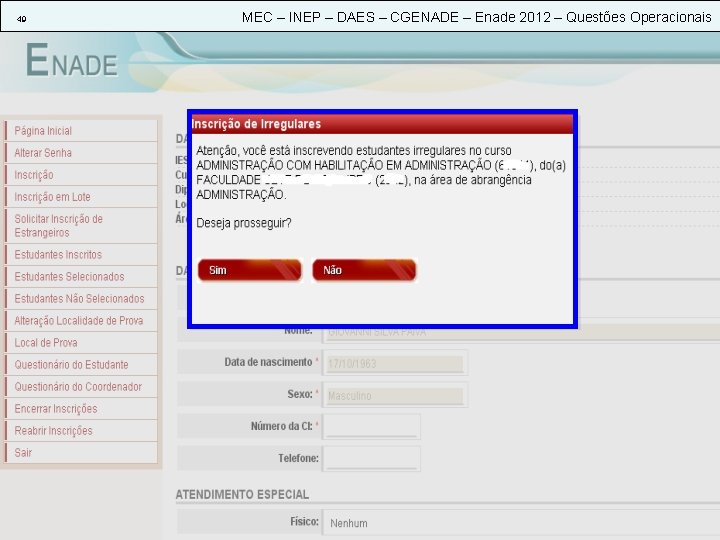
Task: Open Página Inicial in sidebar
Action: 43,131
